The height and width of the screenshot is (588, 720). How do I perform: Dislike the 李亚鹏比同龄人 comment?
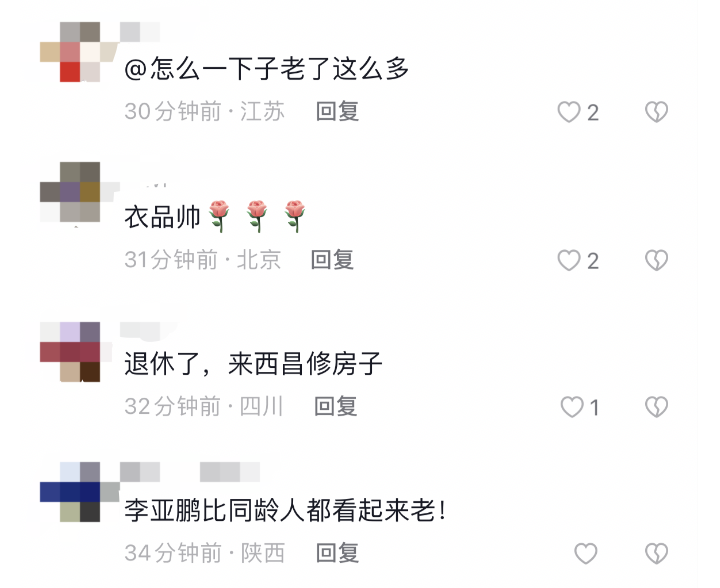(657, 554)
